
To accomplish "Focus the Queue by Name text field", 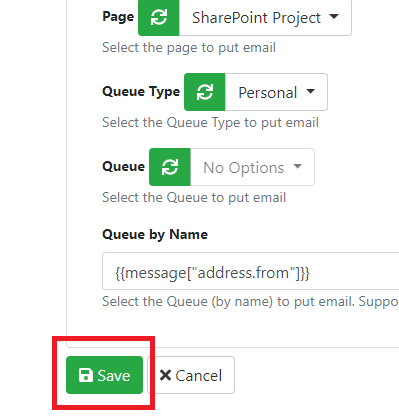I will point(251,271).
